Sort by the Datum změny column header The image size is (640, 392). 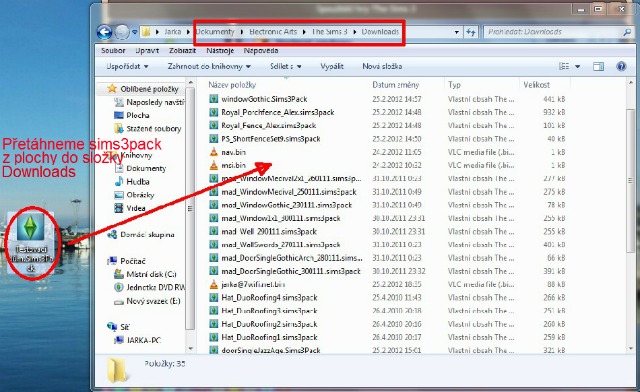click(x=396, y=85)
